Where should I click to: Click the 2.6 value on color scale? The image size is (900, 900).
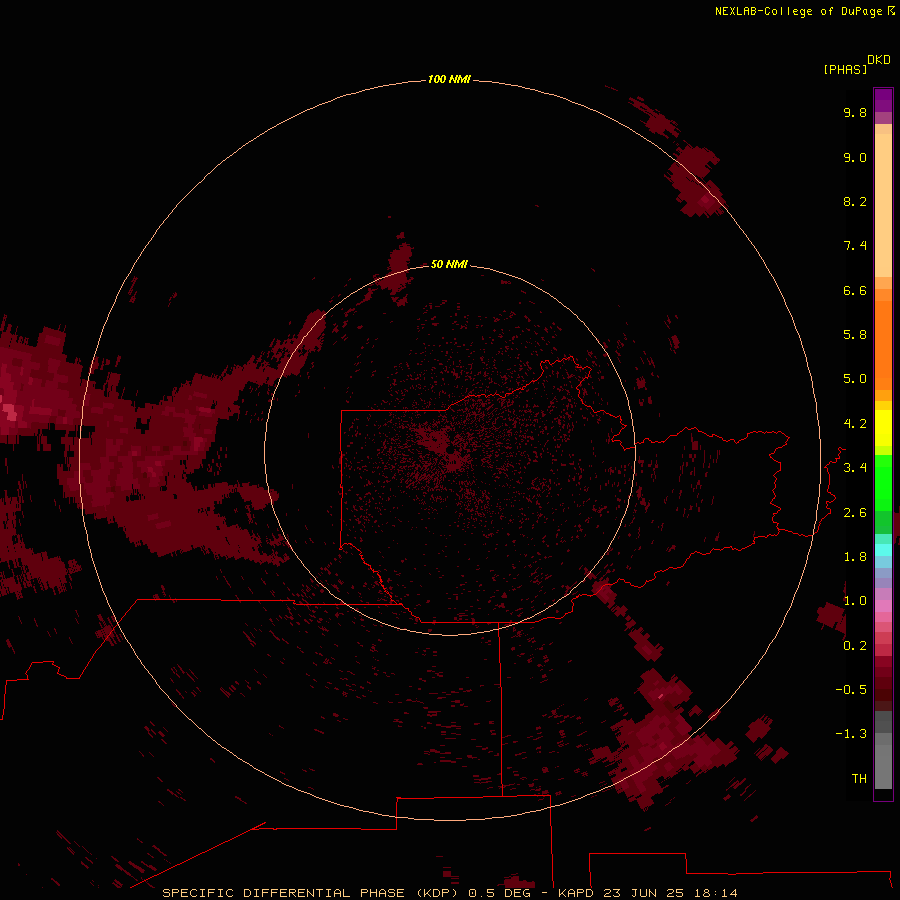coord(855,513)
